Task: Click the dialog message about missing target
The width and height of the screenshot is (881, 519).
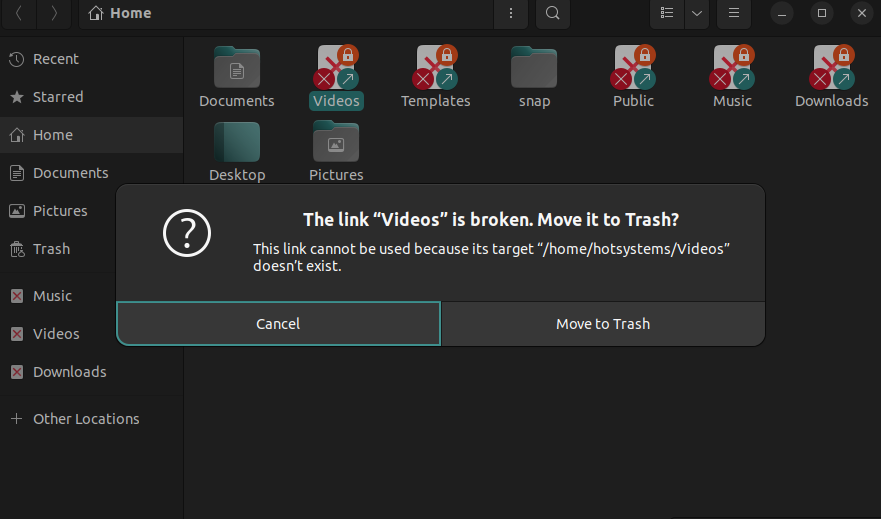Action: [492, 257]
